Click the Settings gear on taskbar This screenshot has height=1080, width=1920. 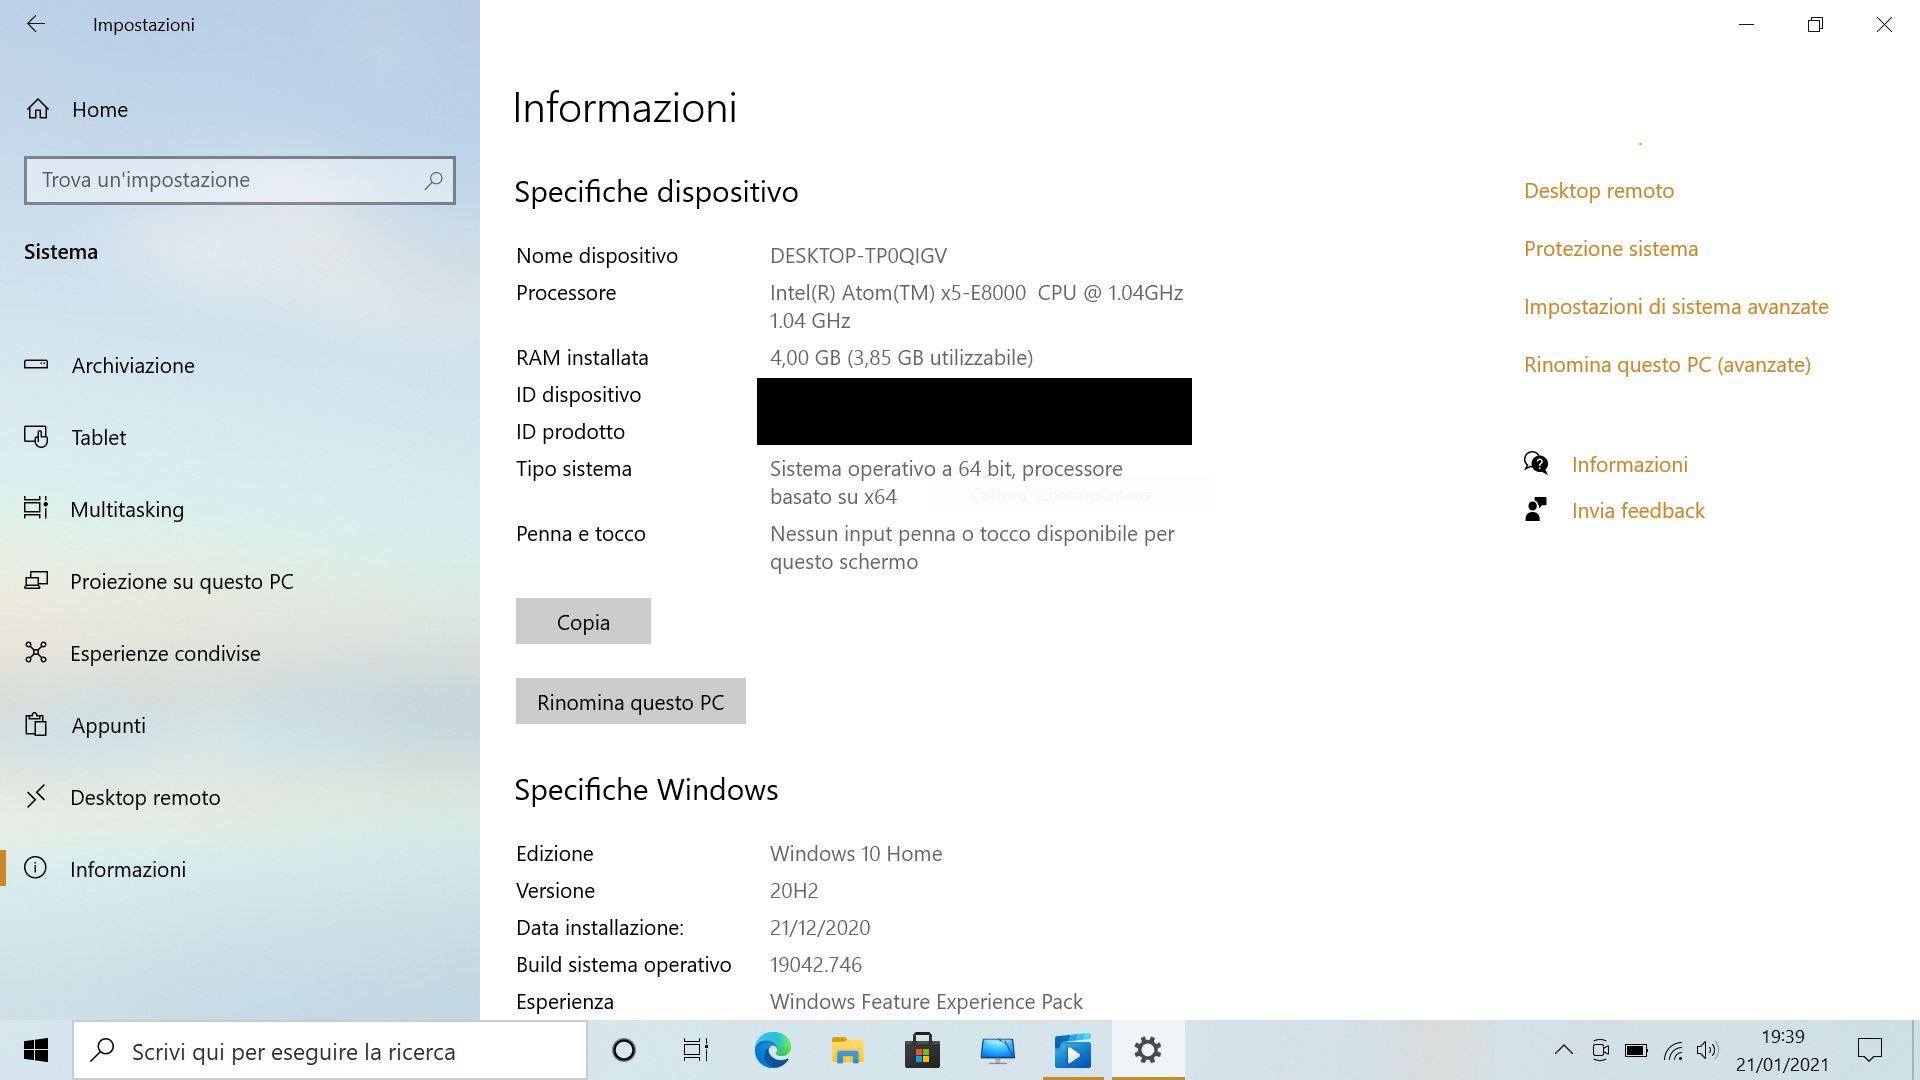[x=1148, y=1050]
